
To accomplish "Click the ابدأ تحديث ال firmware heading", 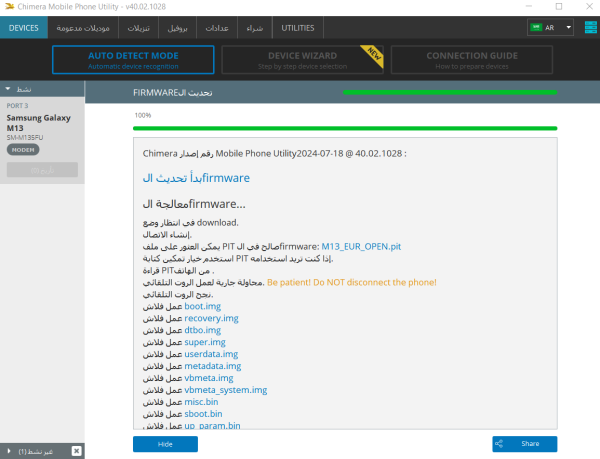I will 196,178.
